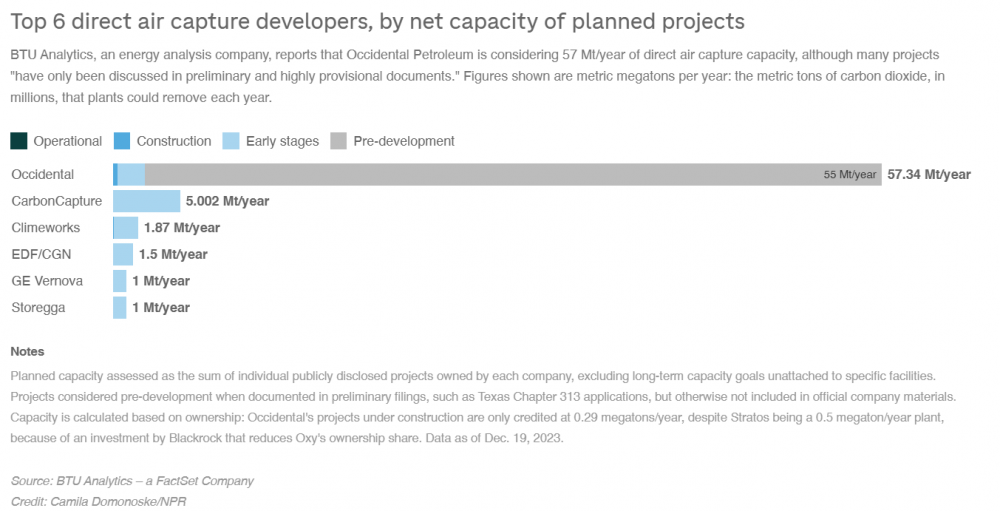Screen dimensions: 1000x511
Task: Click the Occidental company label
Action: tap(43, 174)
